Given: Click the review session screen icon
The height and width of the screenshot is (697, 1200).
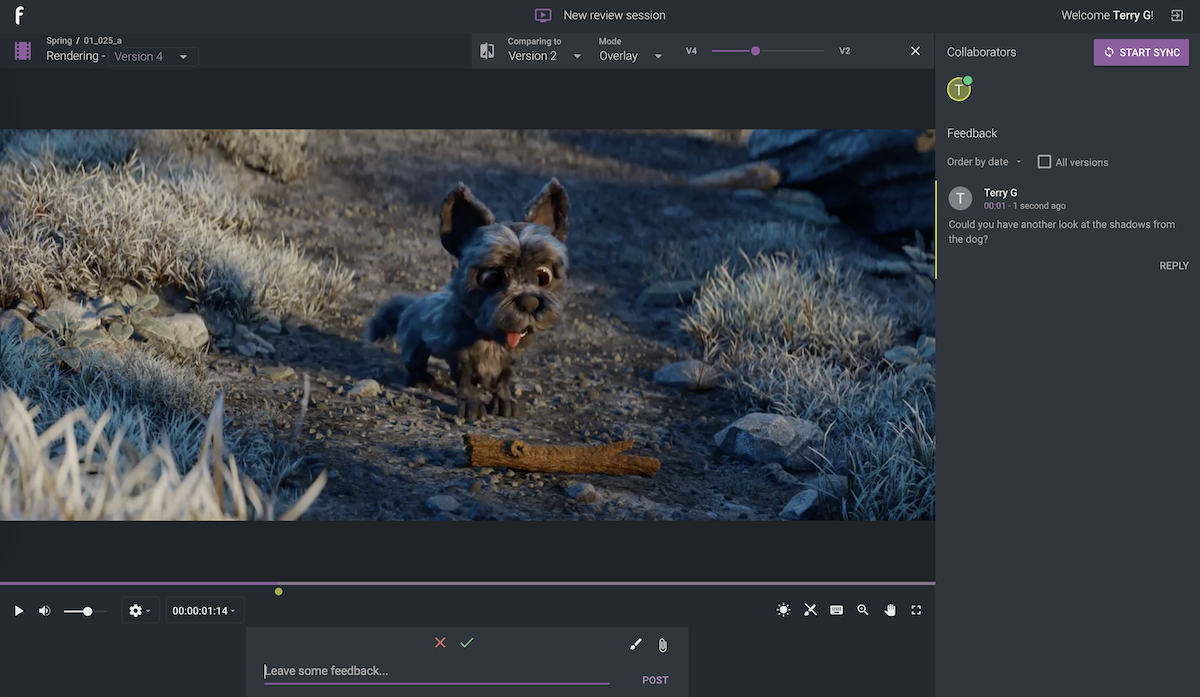Looking at the screenshot, I should pyautogui.click(x=543, y=15).
